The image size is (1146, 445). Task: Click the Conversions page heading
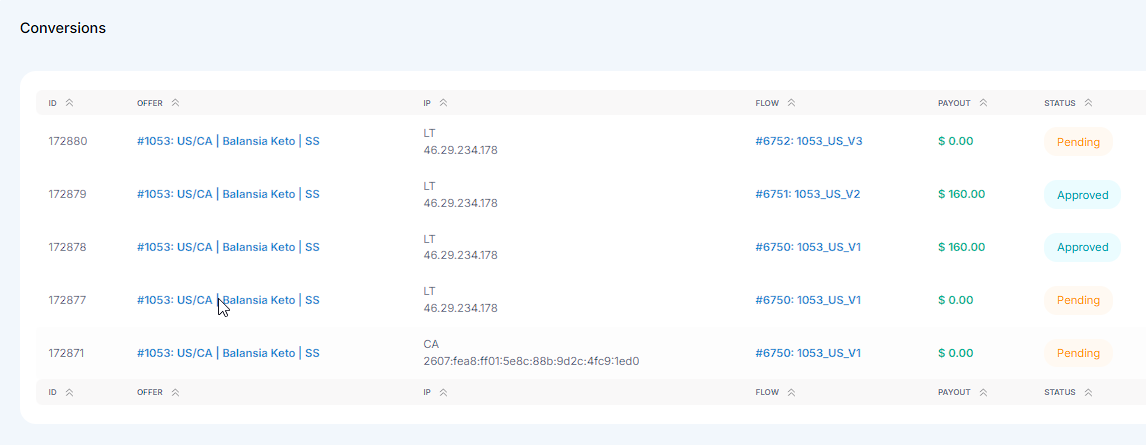(x=63, y=28)
